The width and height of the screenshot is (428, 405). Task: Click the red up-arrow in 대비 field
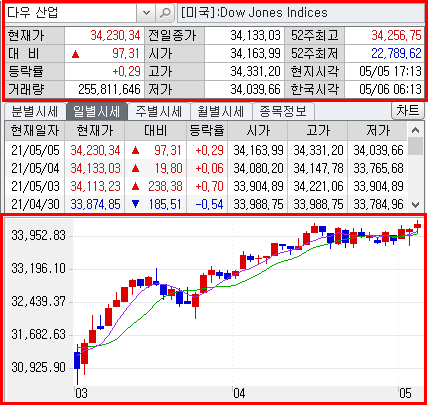pos(76,54)
